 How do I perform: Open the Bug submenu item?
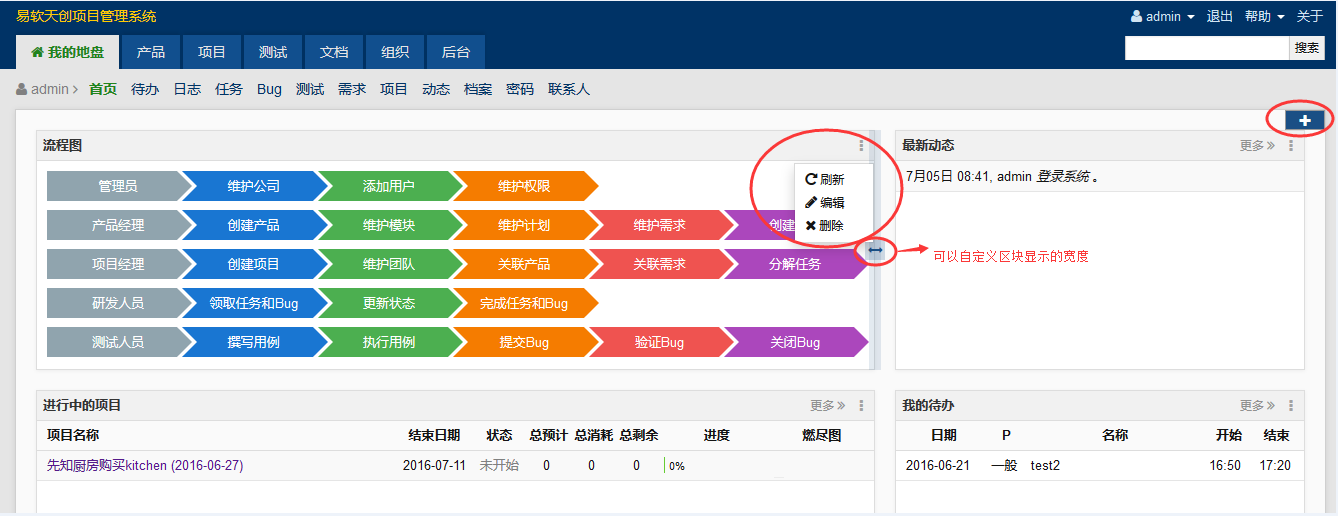[x=269, y=89]
